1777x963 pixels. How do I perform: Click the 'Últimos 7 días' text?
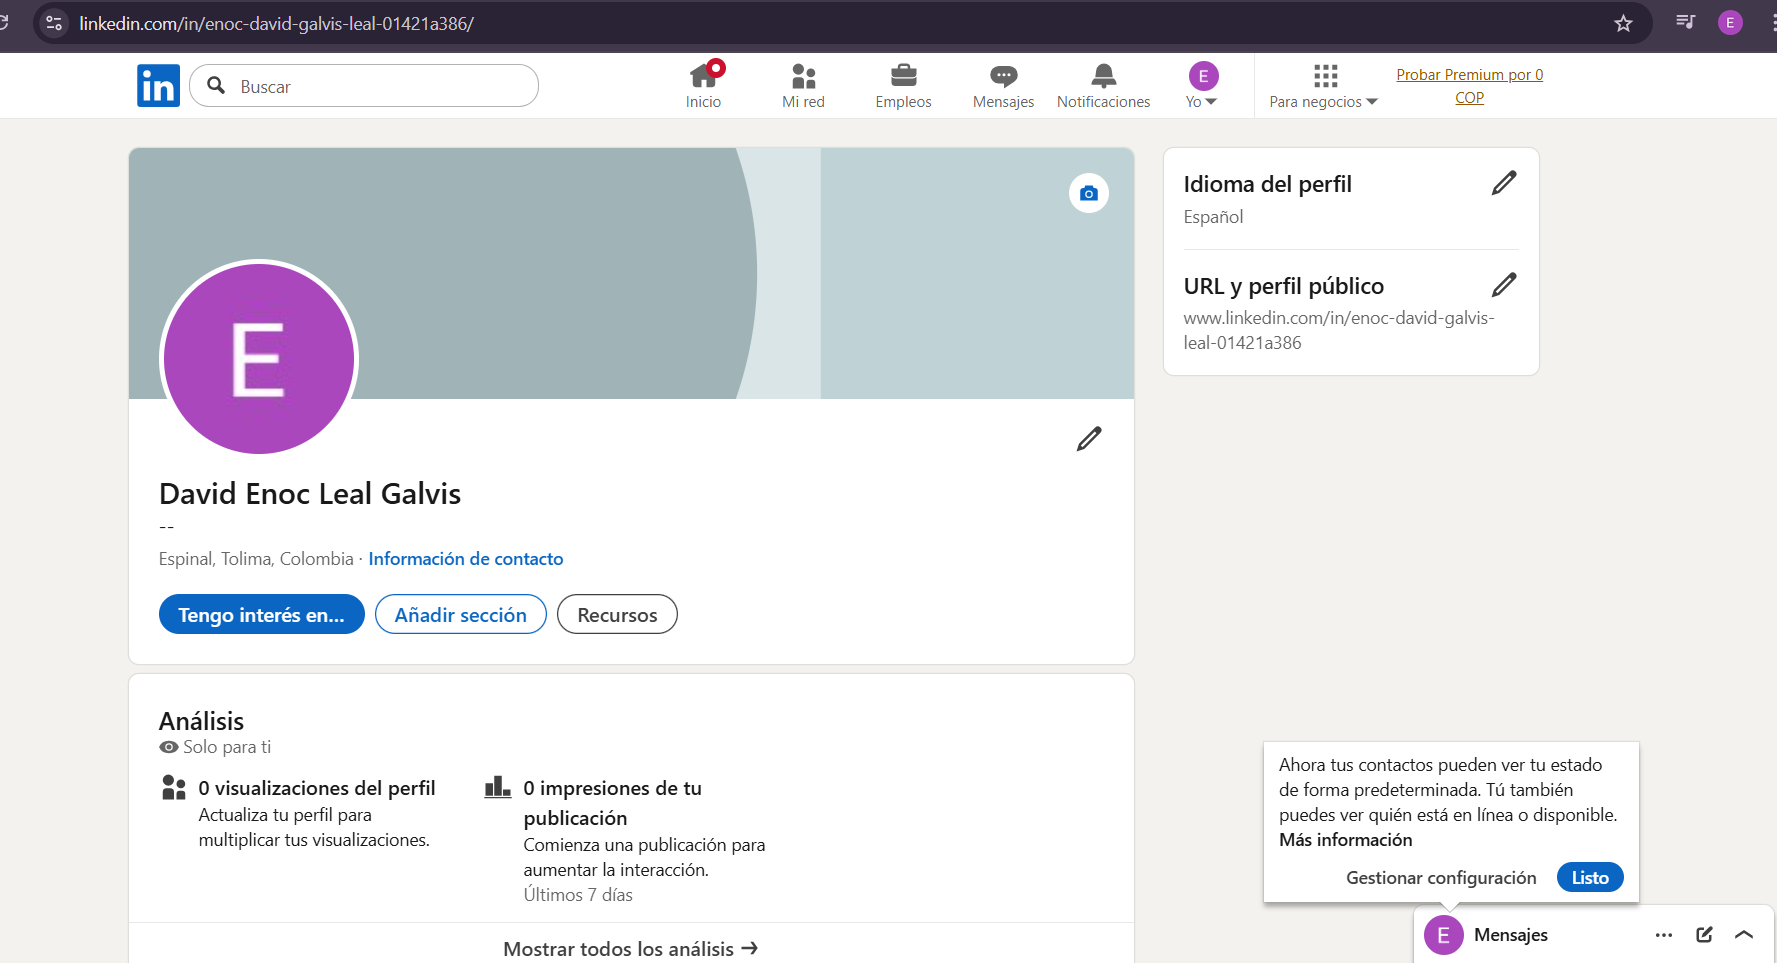tap(578, 895)
